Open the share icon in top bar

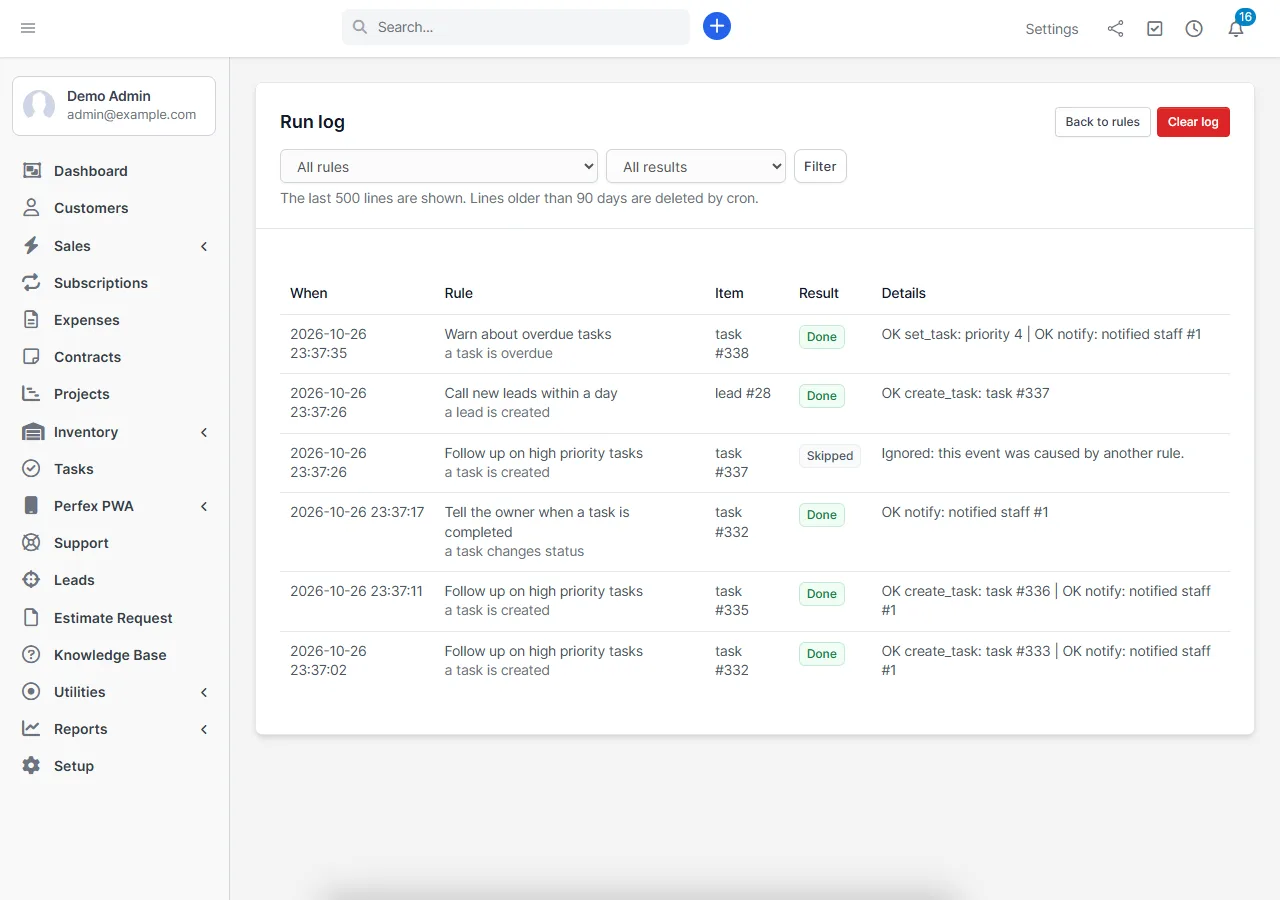(1115, 29)
